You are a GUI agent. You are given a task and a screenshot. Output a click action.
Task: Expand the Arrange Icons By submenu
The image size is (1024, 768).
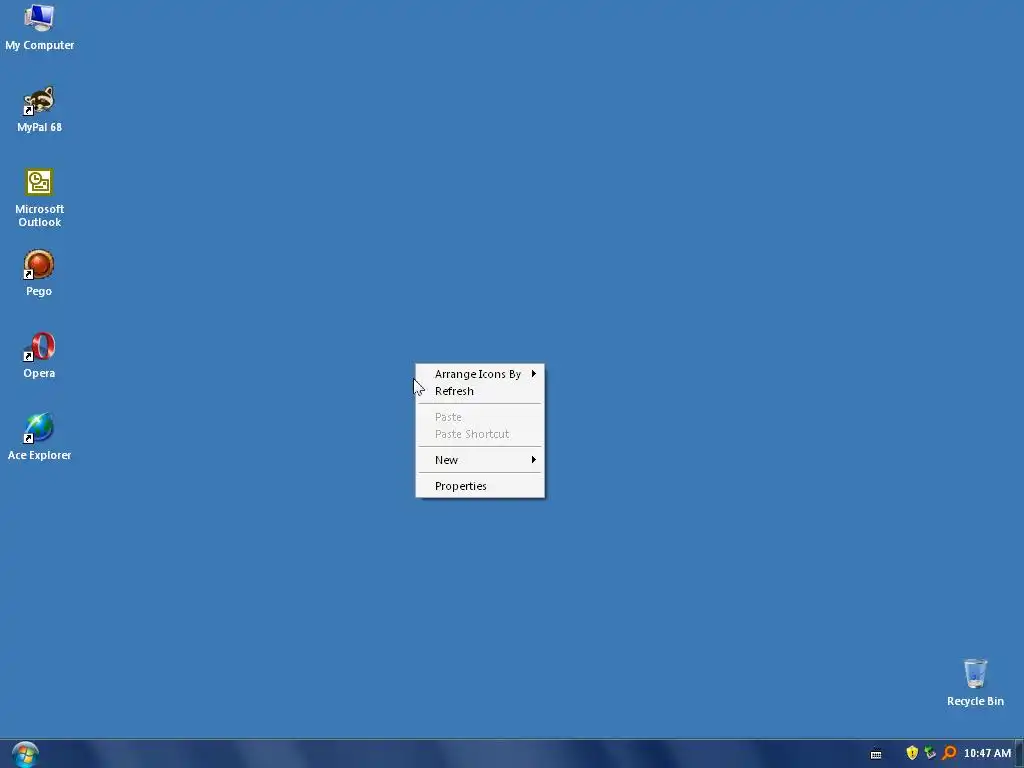tap(480, 374)
